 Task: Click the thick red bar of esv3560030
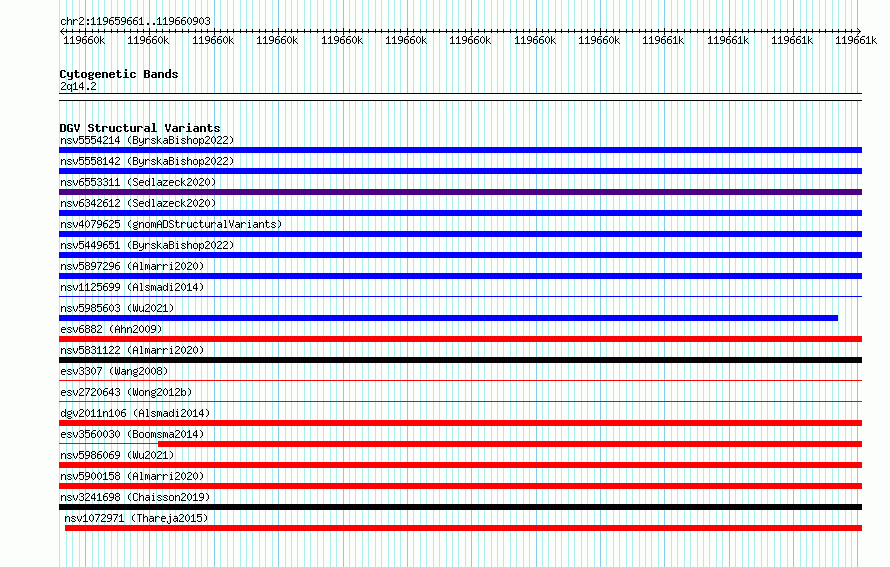[x=510, y=444]
